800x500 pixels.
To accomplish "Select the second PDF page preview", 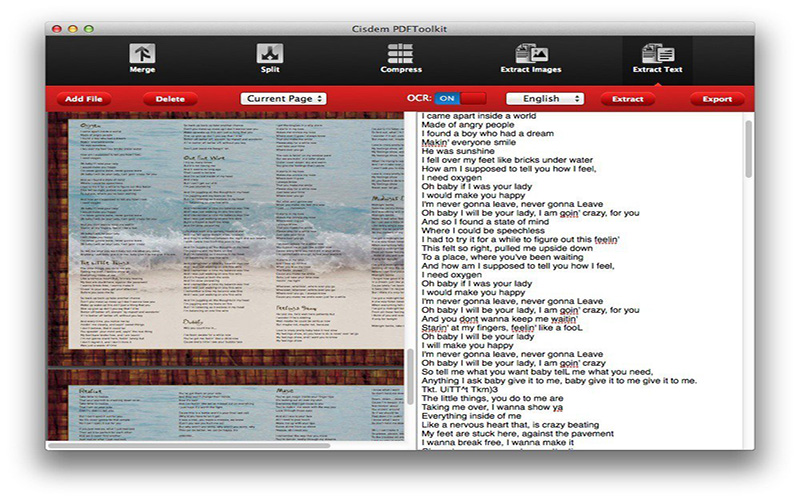I will pyautogui.click(x=226, y=405).
